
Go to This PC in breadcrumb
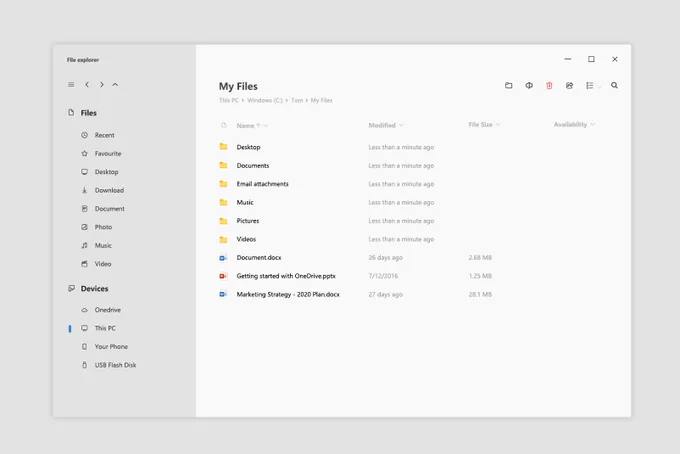click(x=229, y=100)
